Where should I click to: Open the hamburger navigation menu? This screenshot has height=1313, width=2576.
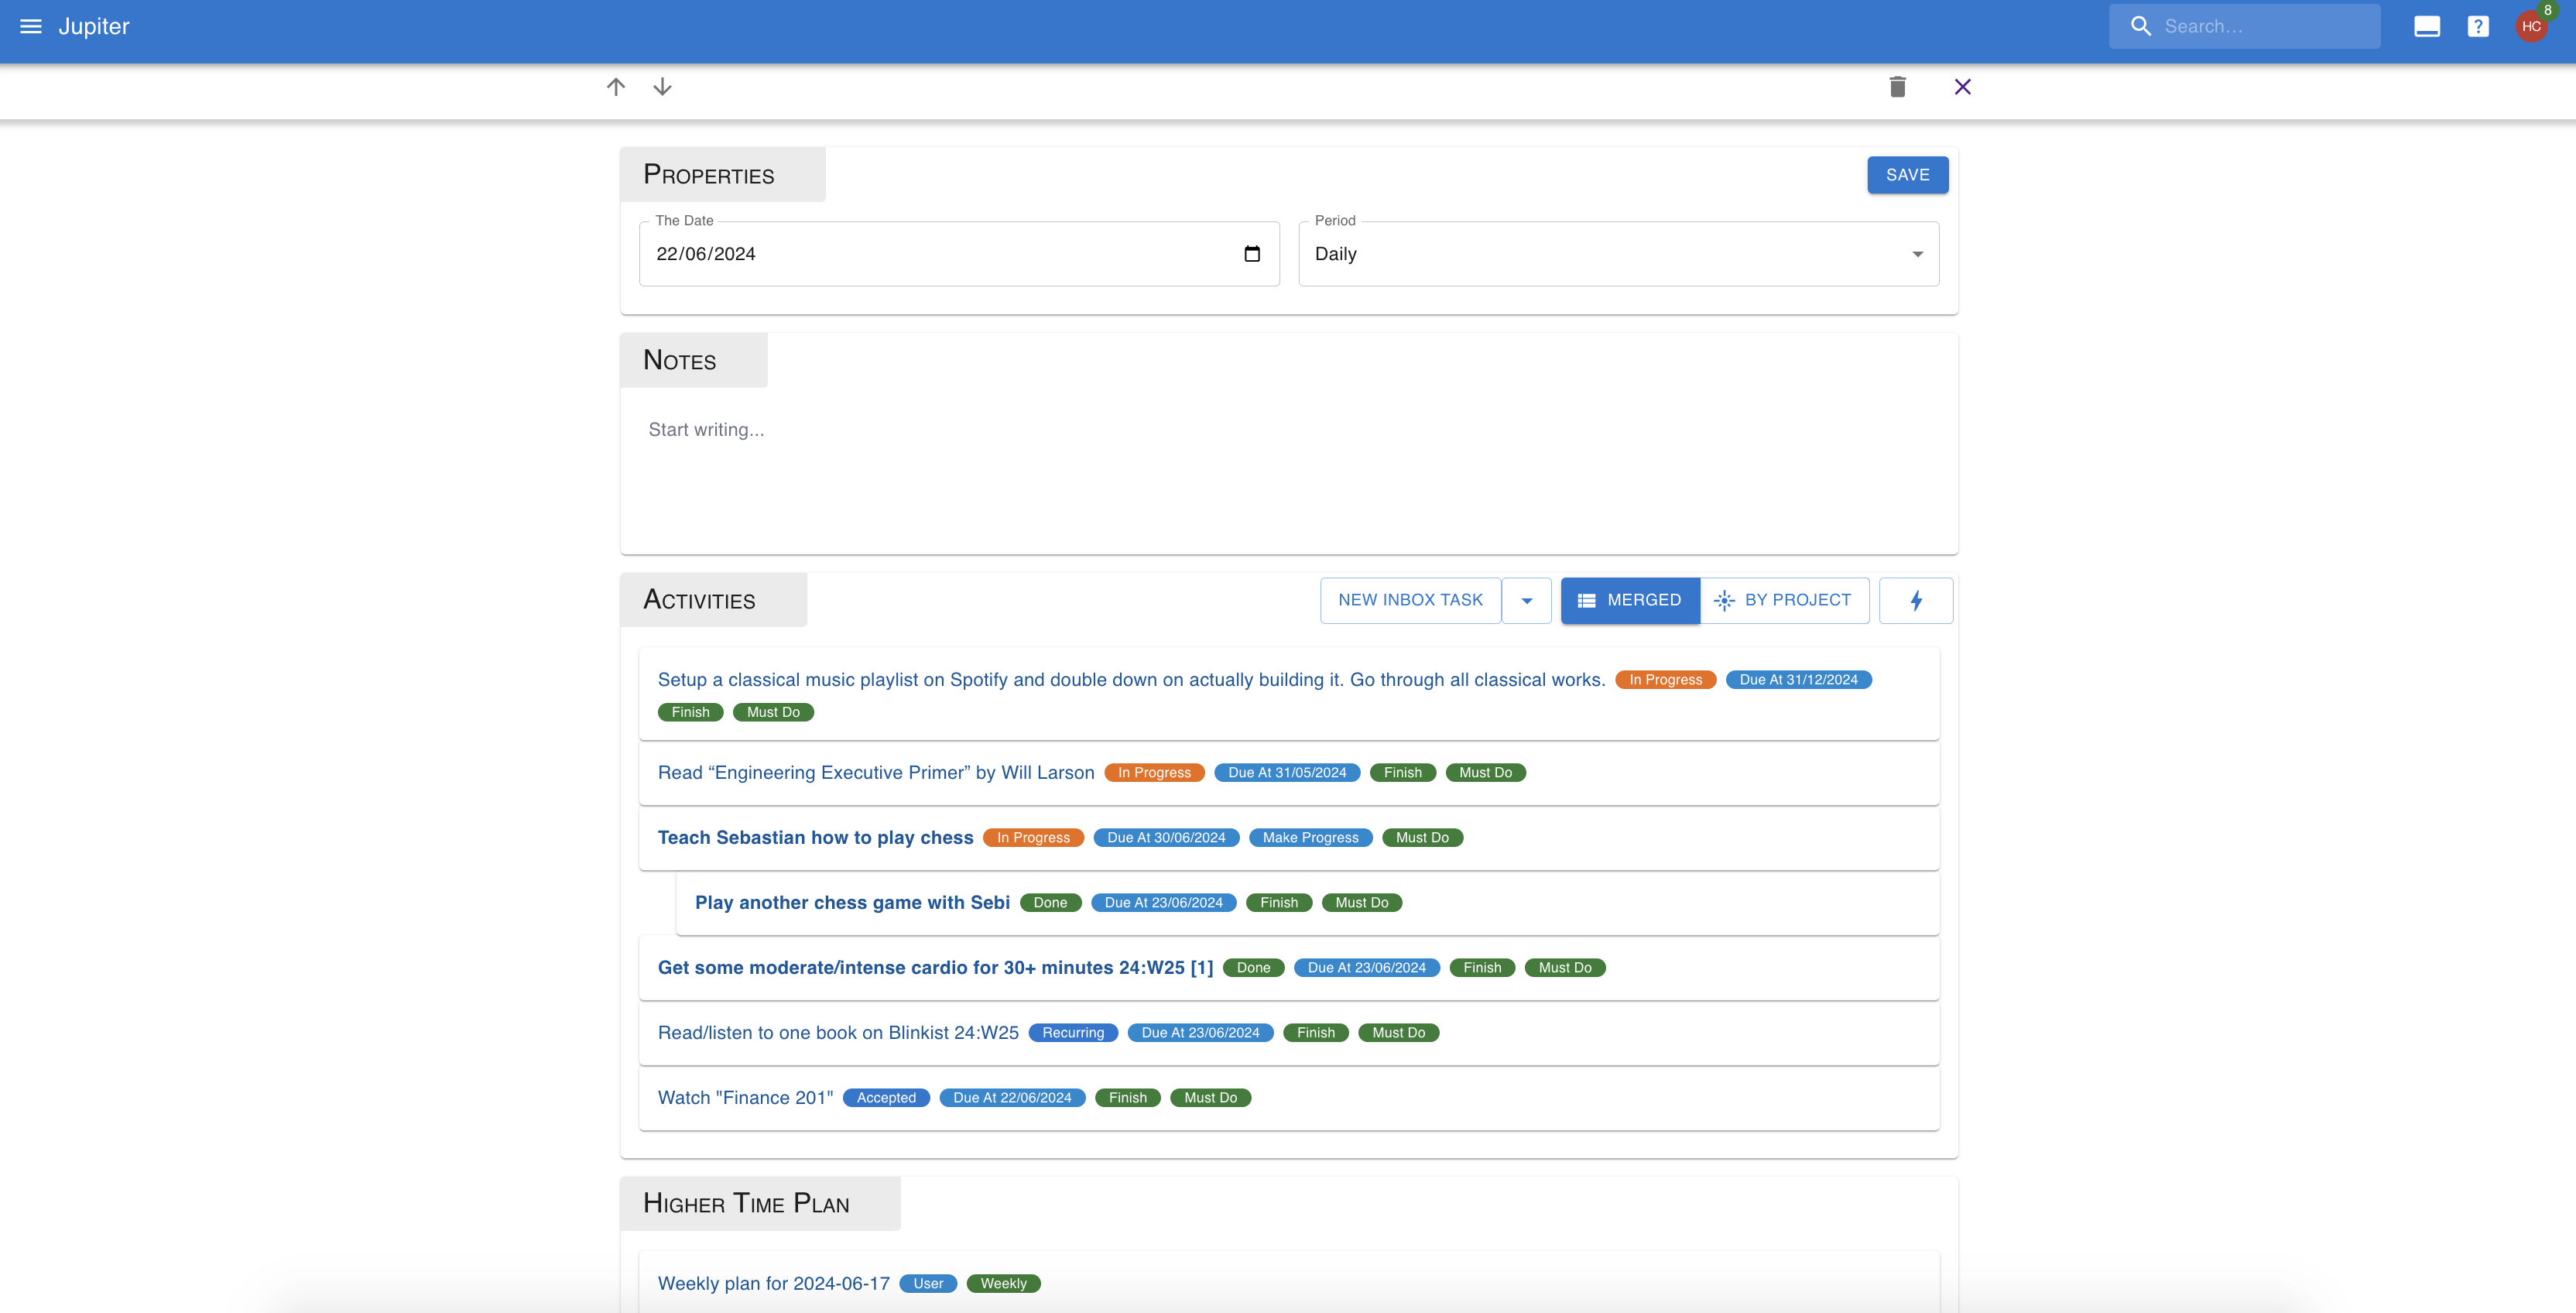(x=31, y=27)
